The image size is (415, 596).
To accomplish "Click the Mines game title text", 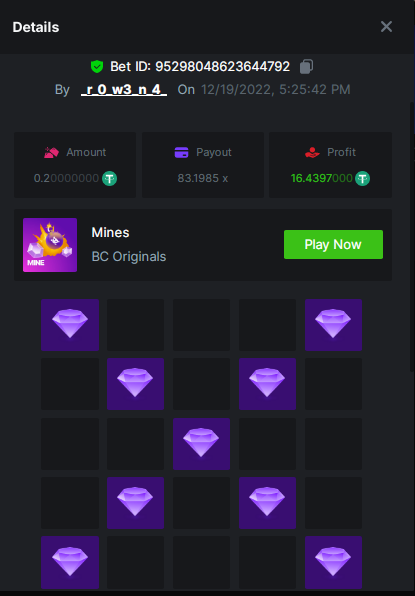I will (x=110, y=232).
